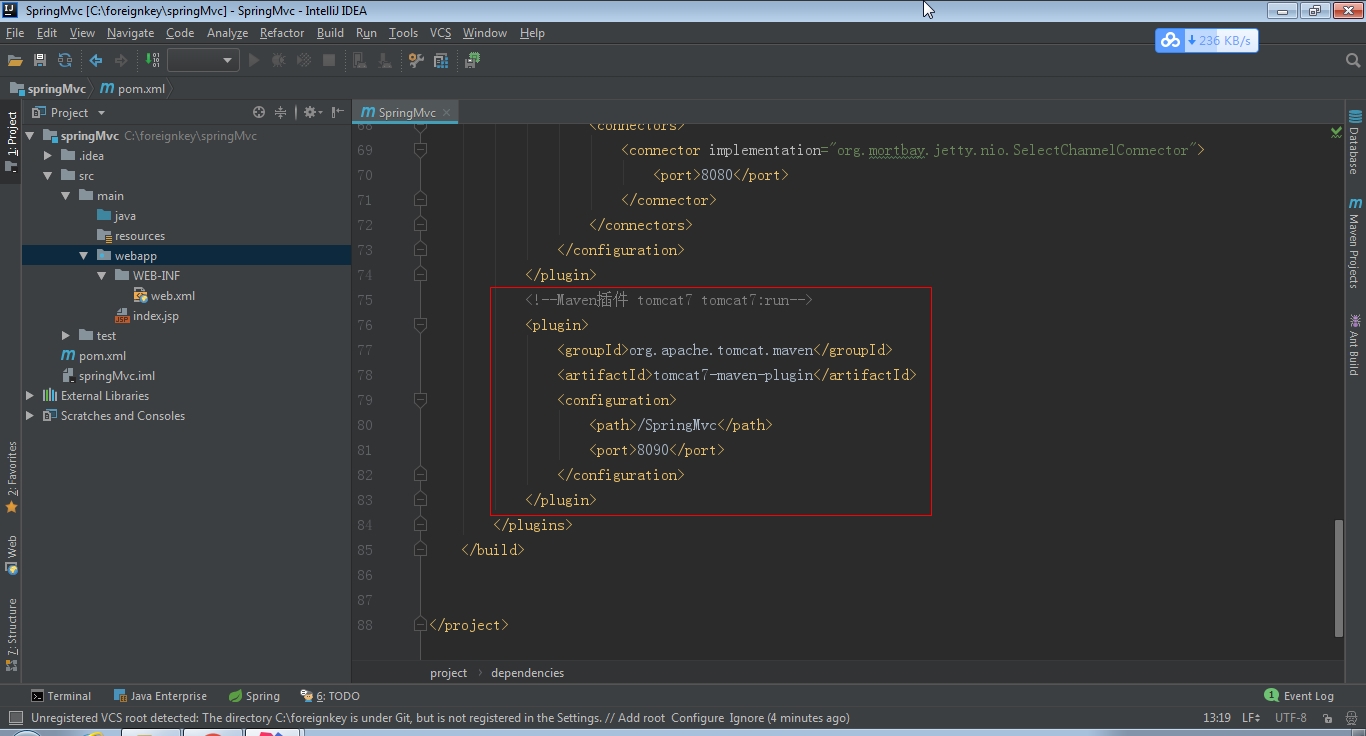
Task: Click the green chip icon at toolbar end
Action: point(472,60)
